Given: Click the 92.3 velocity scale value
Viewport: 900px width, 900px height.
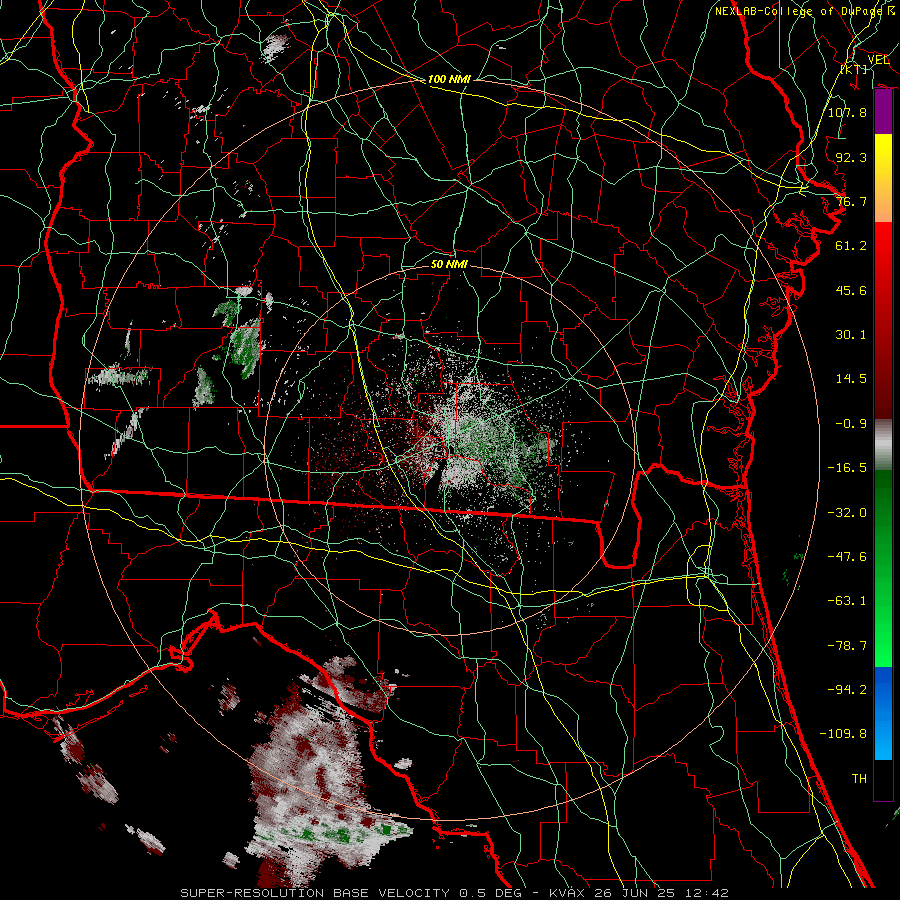Looking at the screenshot, I should [851, 157].
